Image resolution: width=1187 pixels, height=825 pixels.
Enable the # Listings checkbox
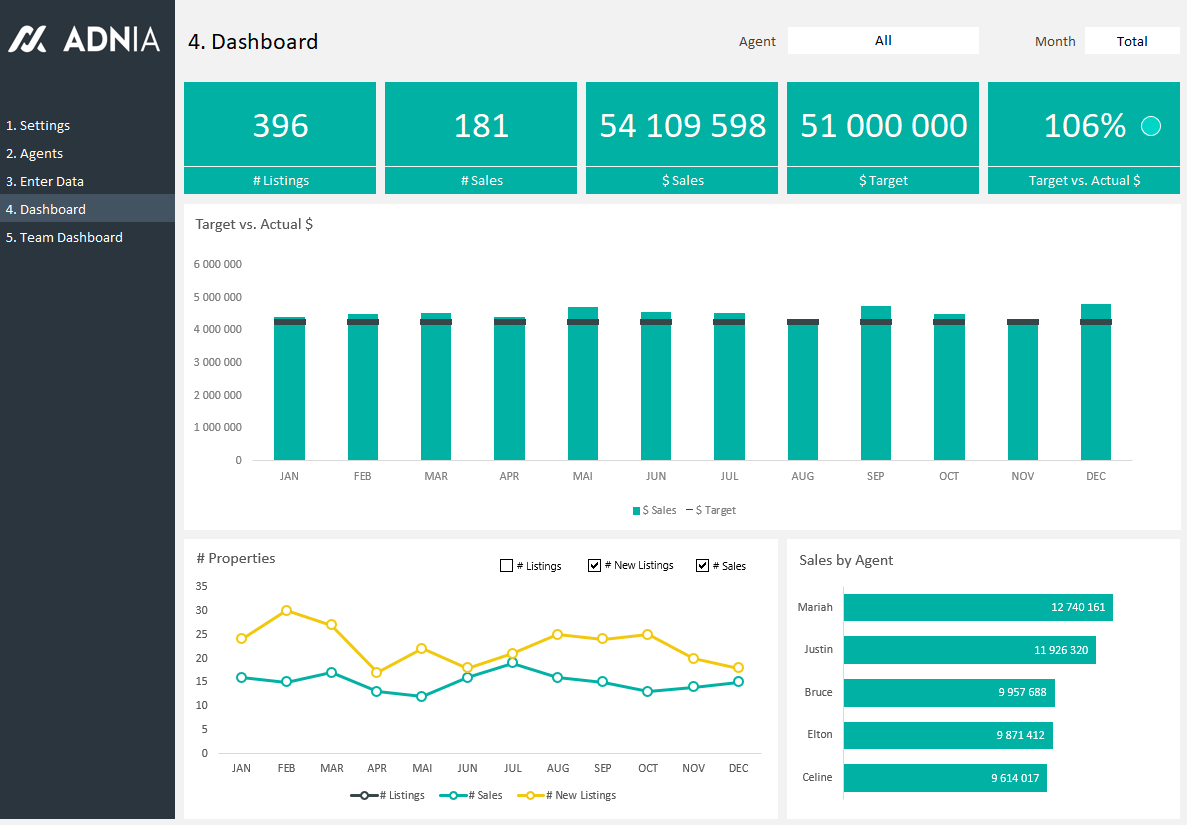click(506, 566)
